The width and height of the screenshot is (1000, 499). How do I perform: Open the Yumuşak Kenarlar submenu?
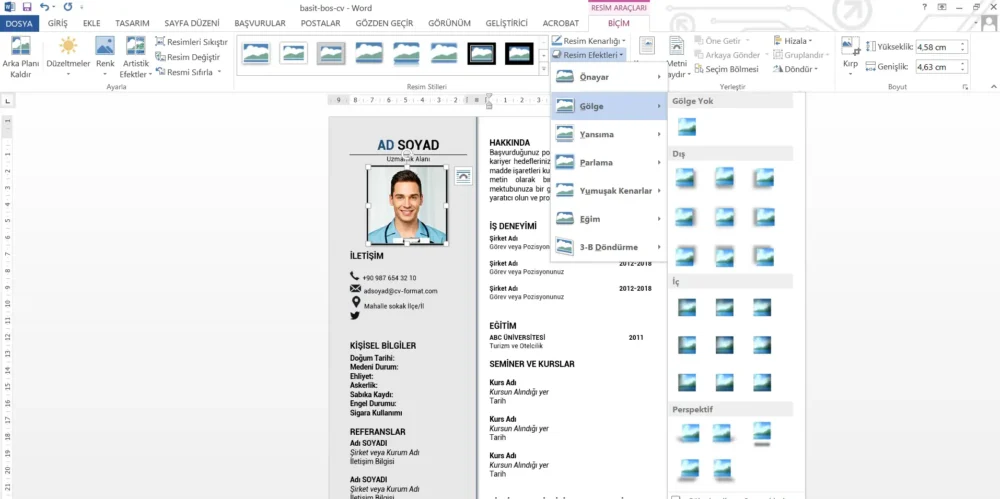pyautogui.click(x=608, y=190)
